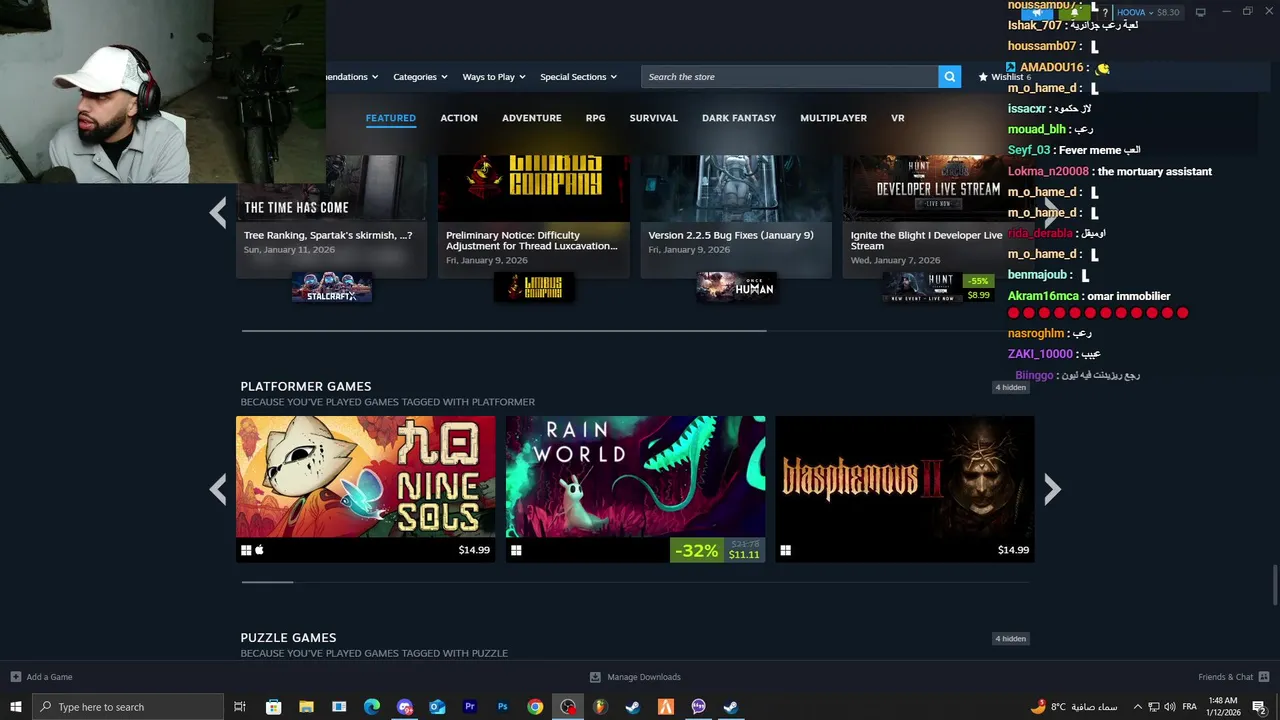Select the ADVENTURE tab
This screenshot has height=720, width=1280.
531,118
